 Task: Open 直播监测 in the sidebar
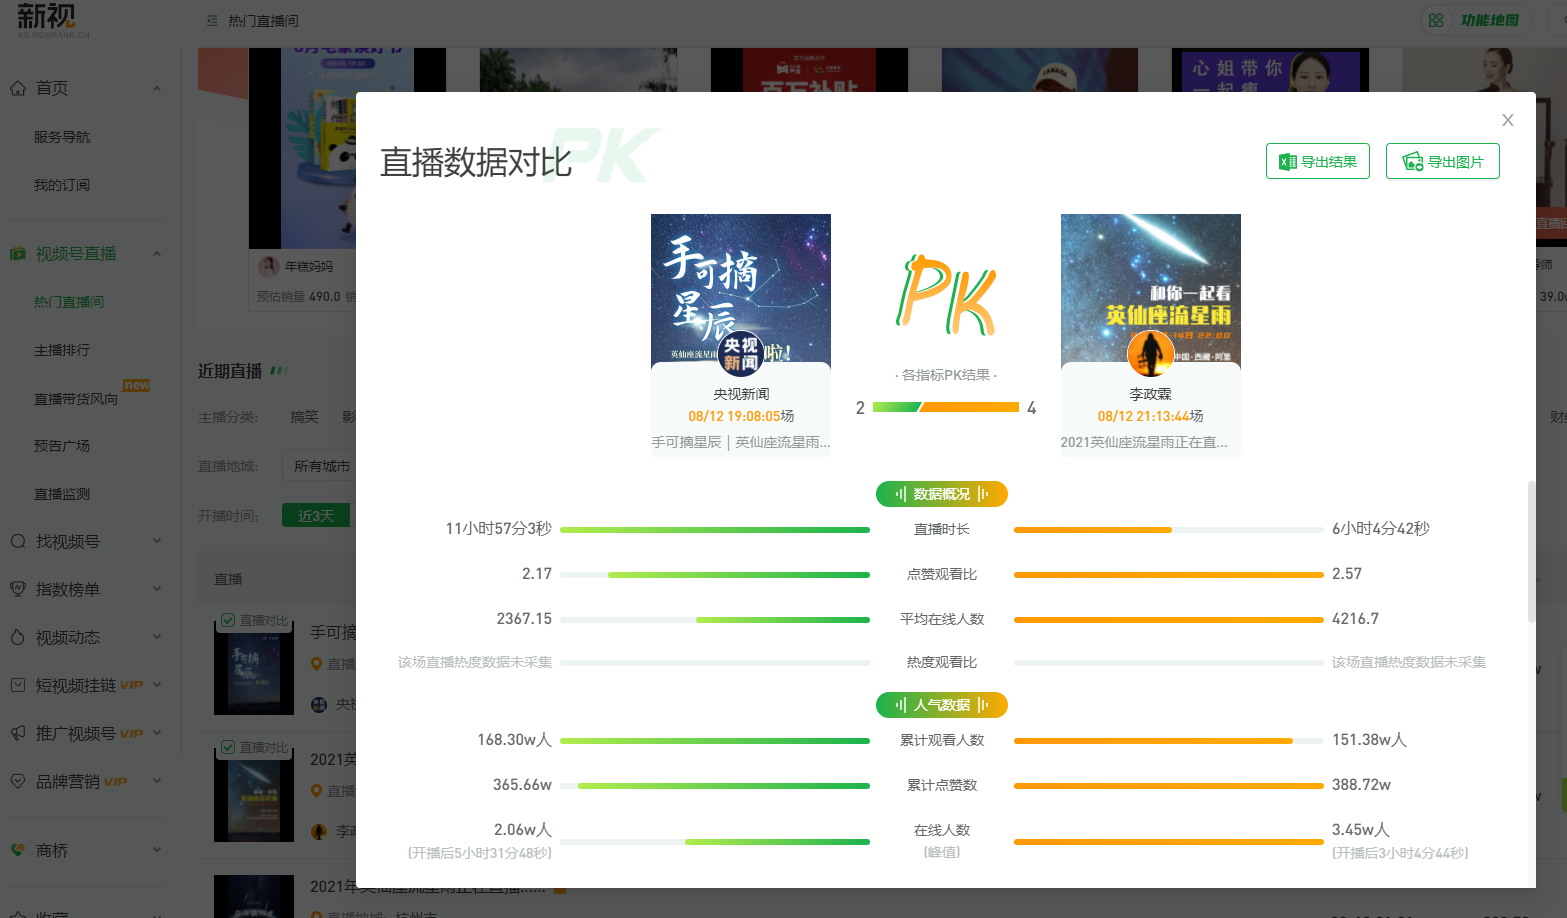tap(62, 494)
